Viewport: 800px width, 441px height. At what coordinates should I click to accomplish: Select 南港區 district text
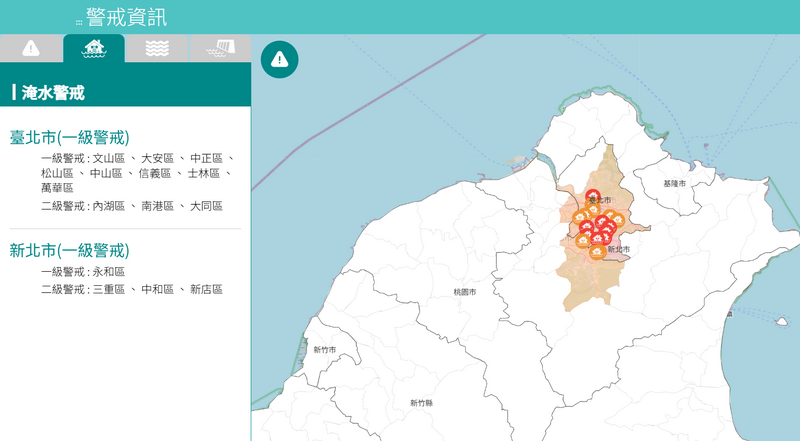(158, 206)
